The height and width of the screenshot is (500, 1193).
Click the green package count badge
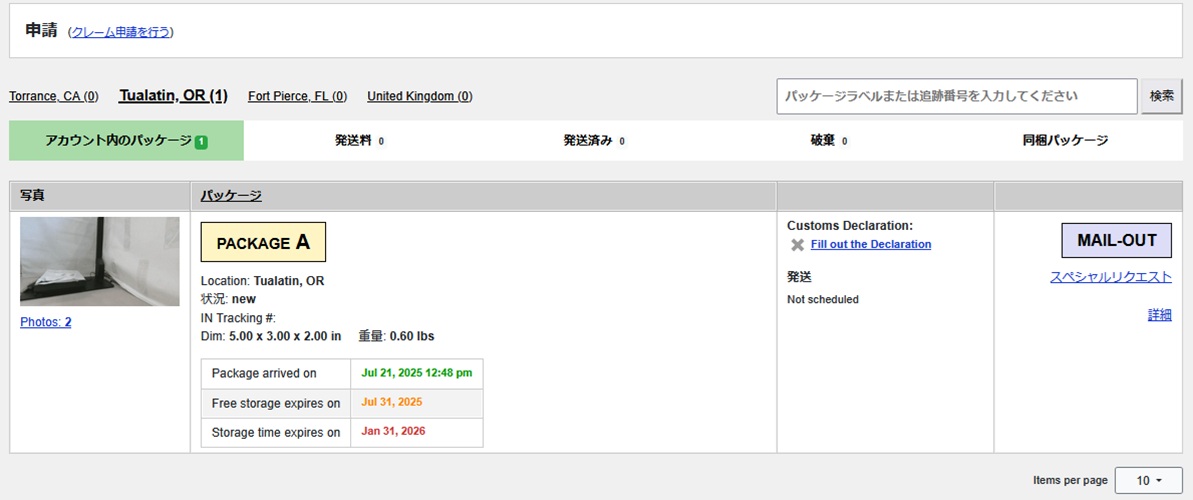coord(201,142)
